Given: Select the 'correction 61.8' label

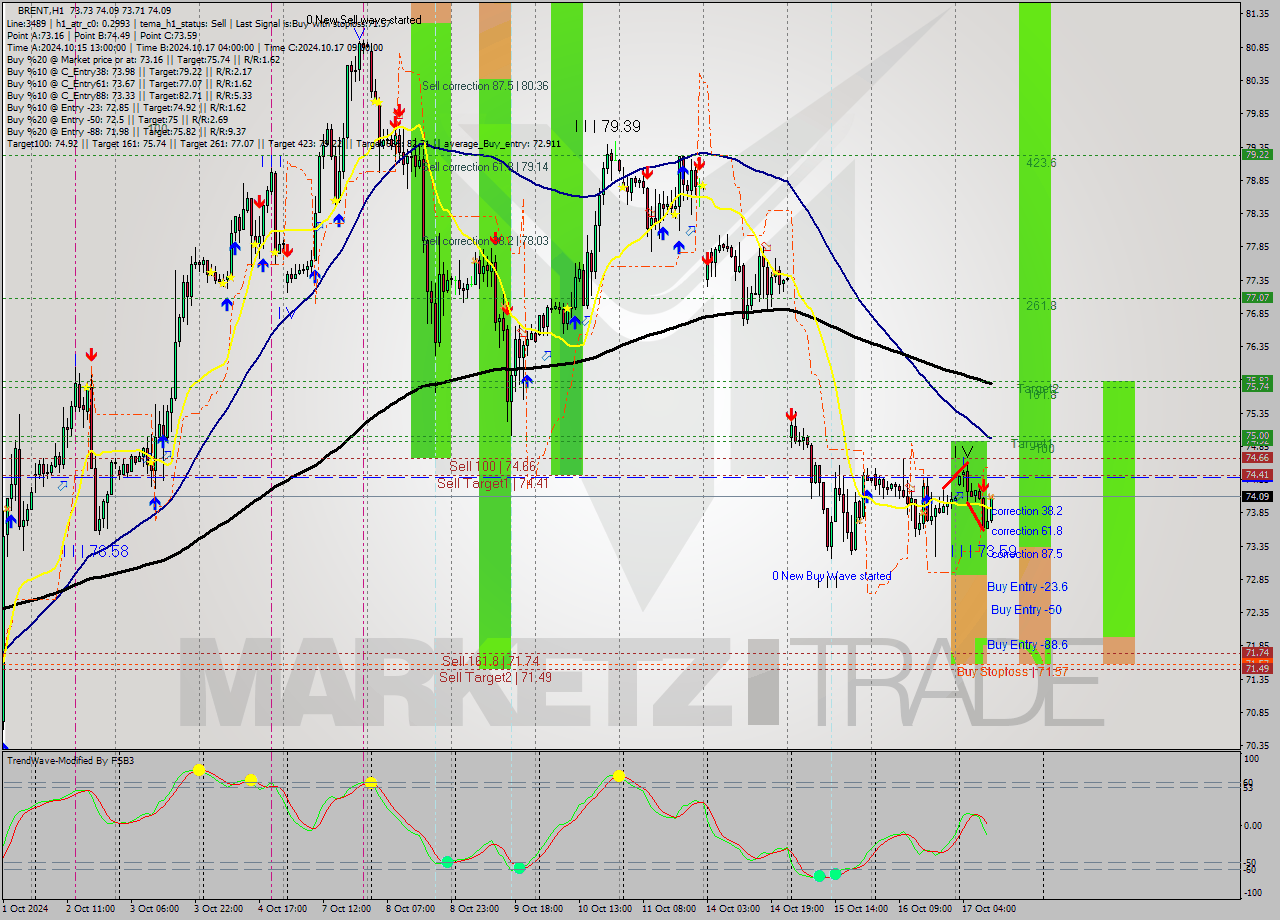Looking at the screenshot, I should [x=1027, y=531].
